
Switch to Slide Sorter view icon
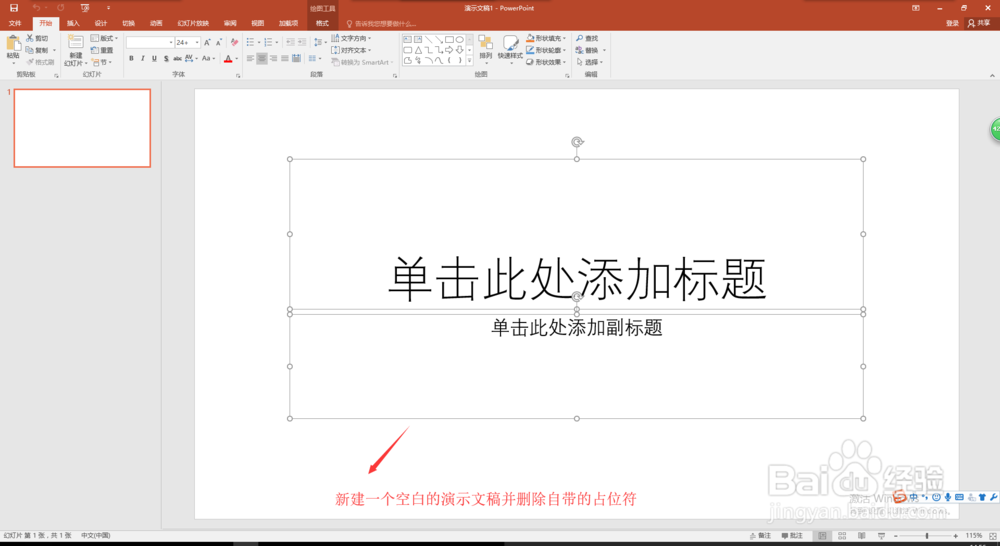pos(842,536)
